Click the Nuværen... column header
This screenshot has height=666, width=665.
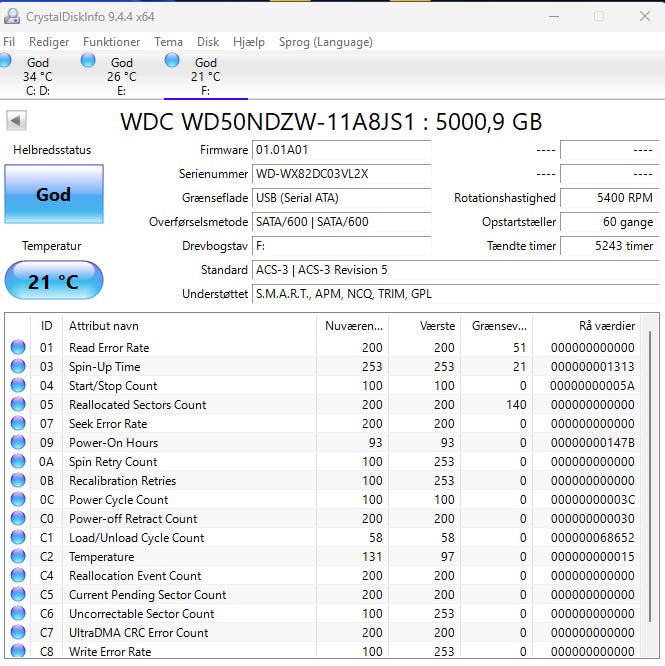tap(352, 326)
